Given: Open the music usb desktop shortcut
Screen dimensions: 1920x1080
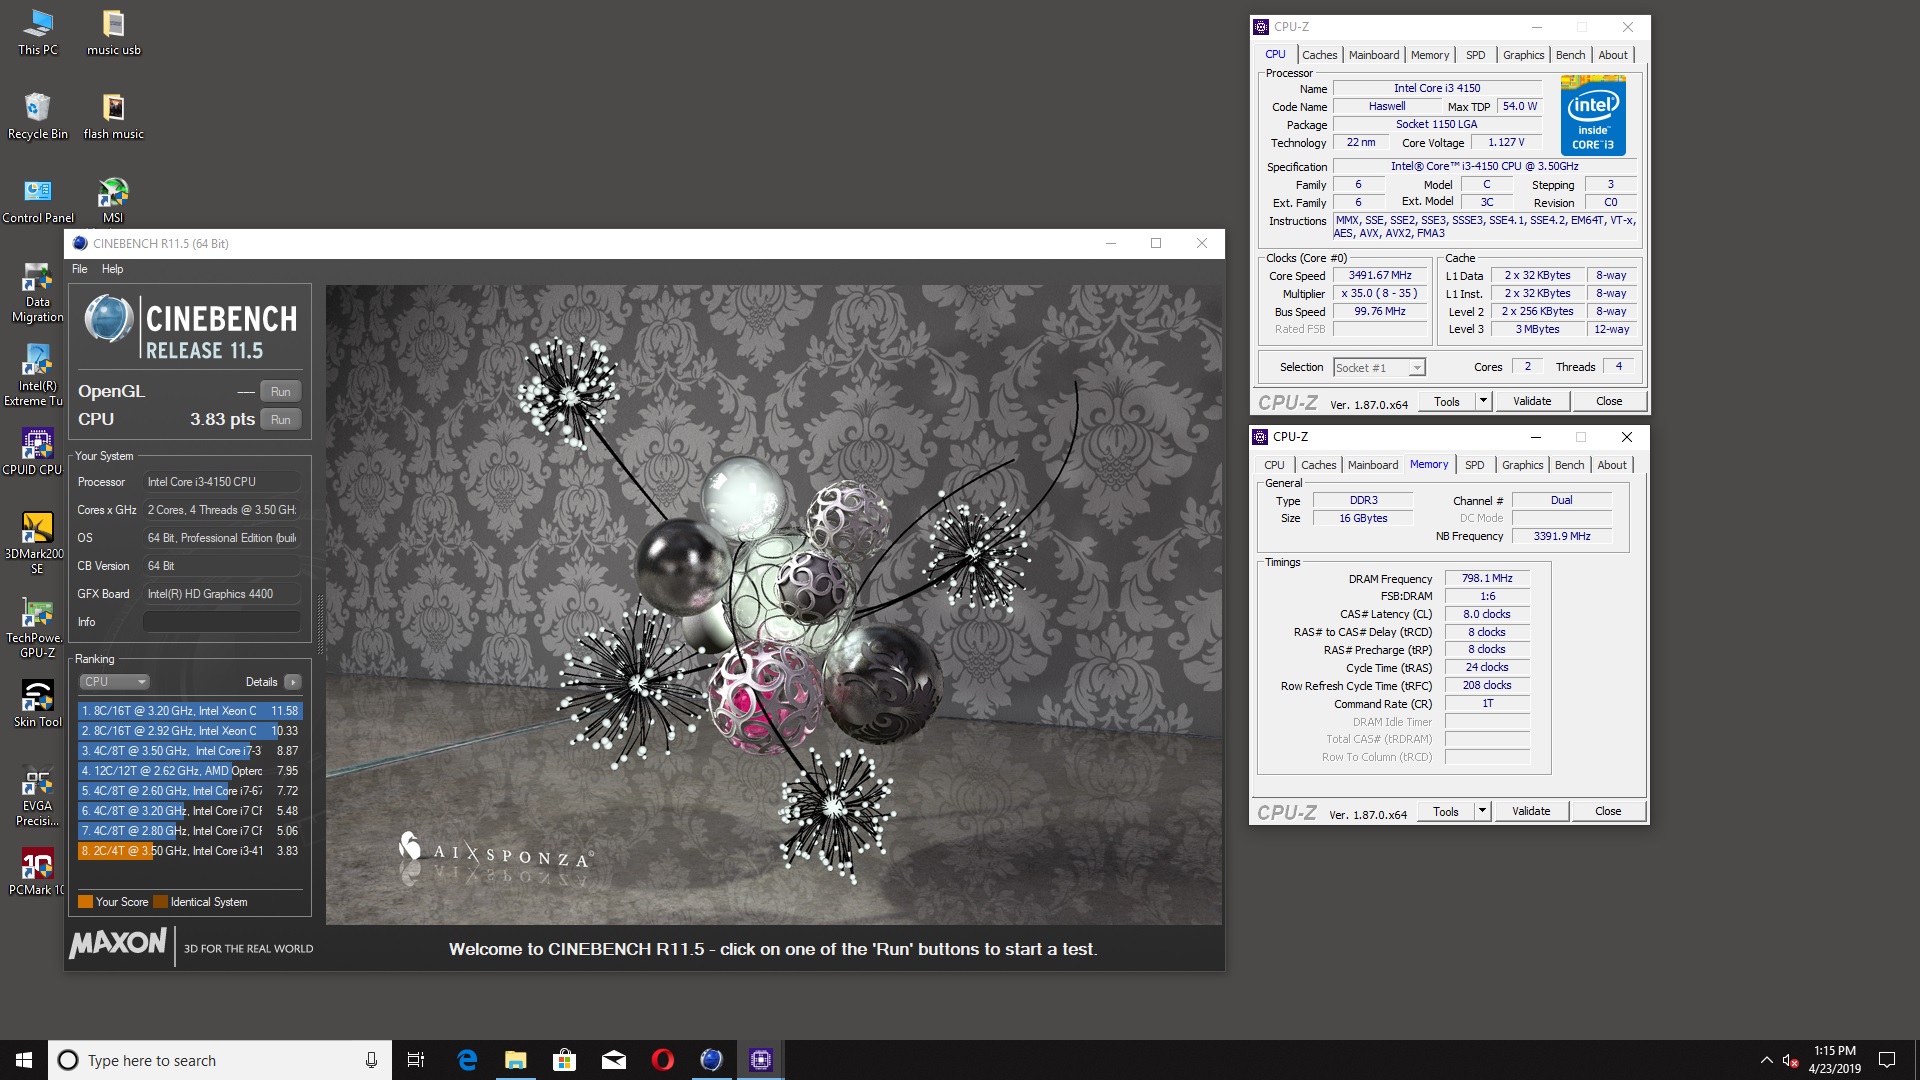Looking at the screenshot, I should click(x=113, y=32).
